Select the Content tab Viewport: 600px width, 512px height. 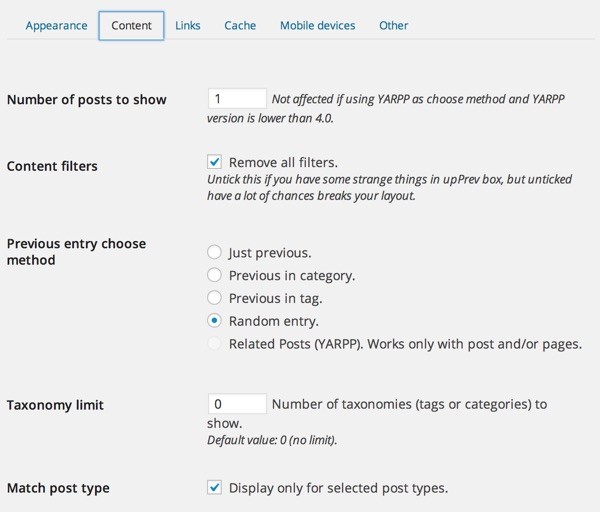131,26
